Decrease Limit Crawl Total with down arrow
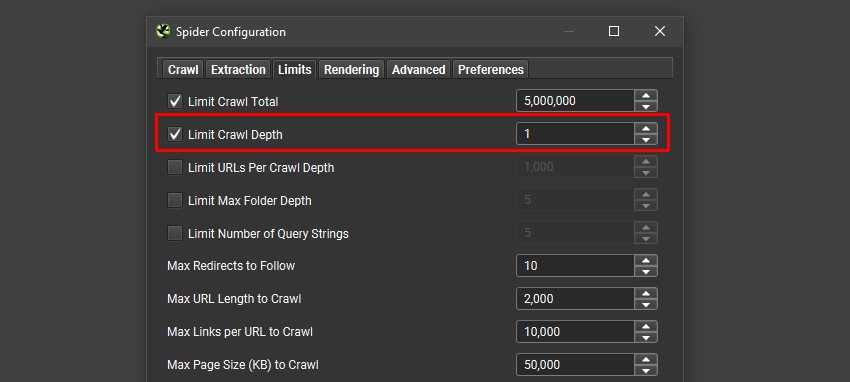850x382 pixels. point(646,106)
